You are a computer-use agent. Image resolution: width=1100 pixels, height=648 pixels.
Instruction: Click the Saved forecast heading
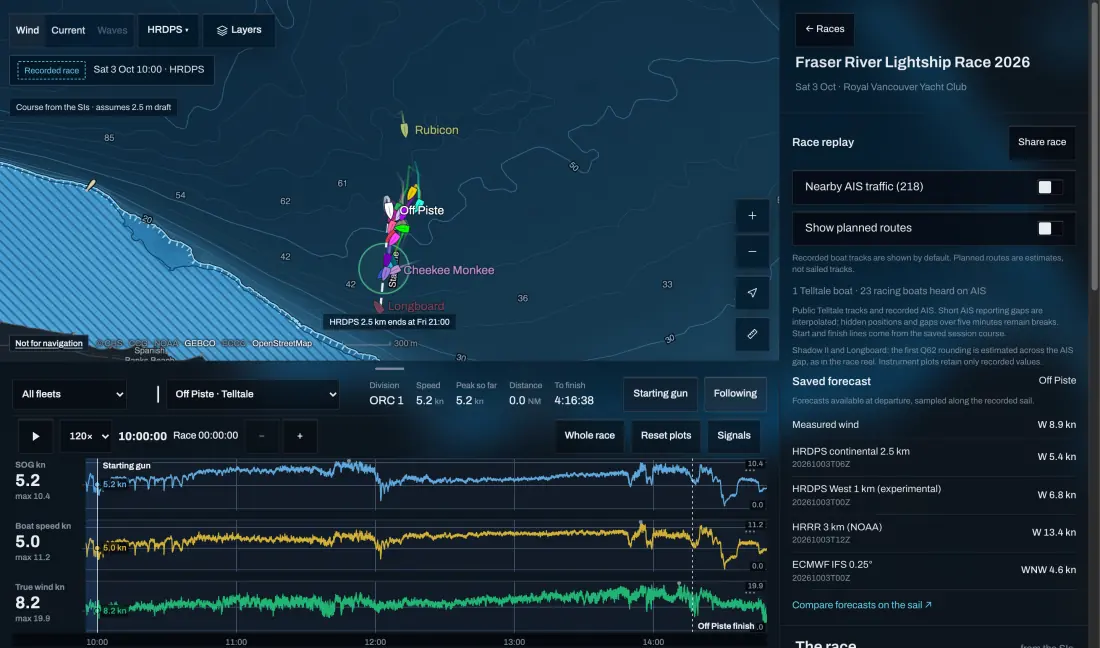tap(831, 382)
